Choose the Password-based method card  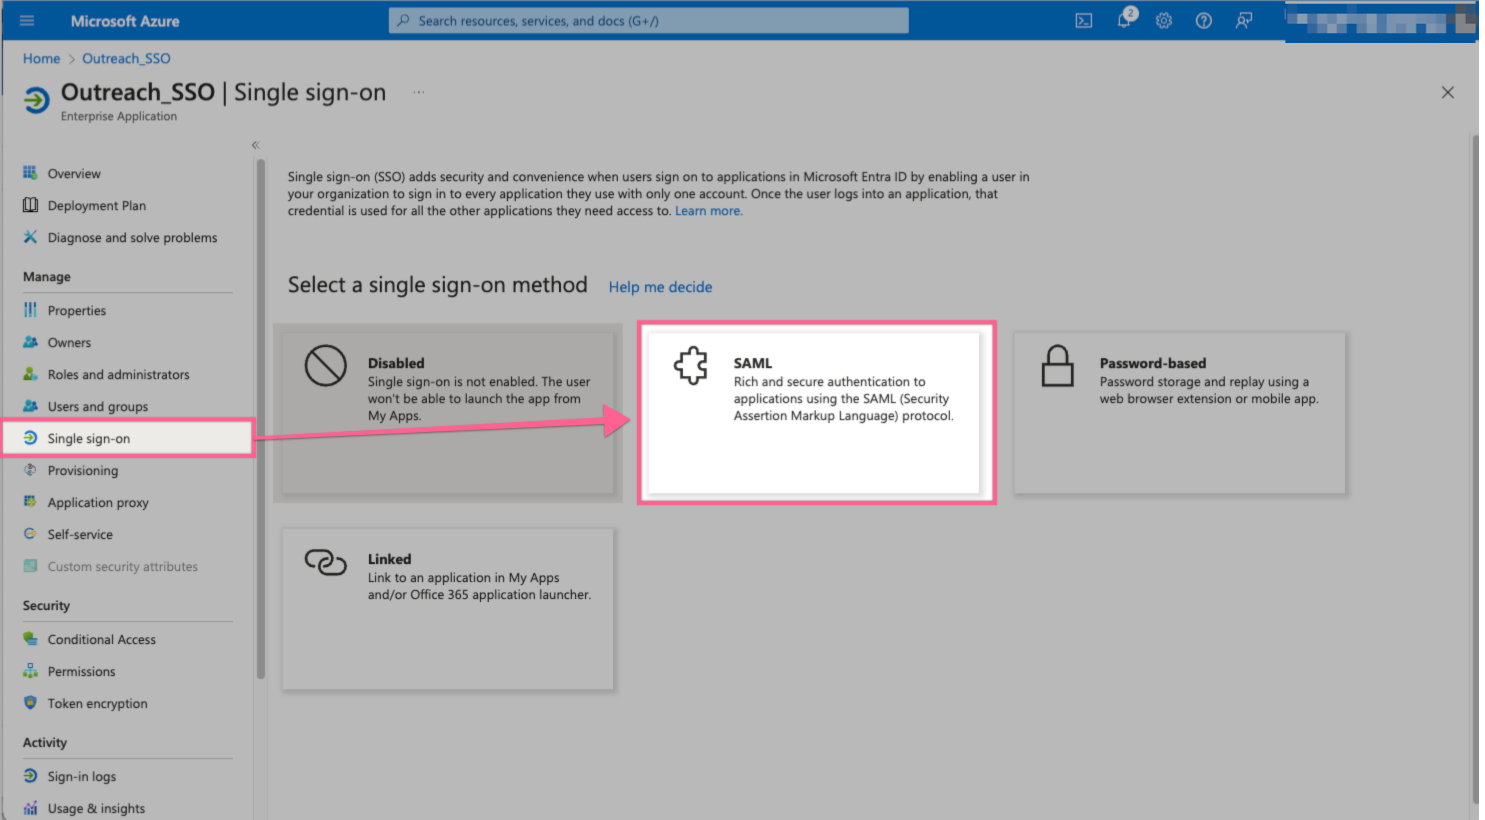tap(1180, 412)
